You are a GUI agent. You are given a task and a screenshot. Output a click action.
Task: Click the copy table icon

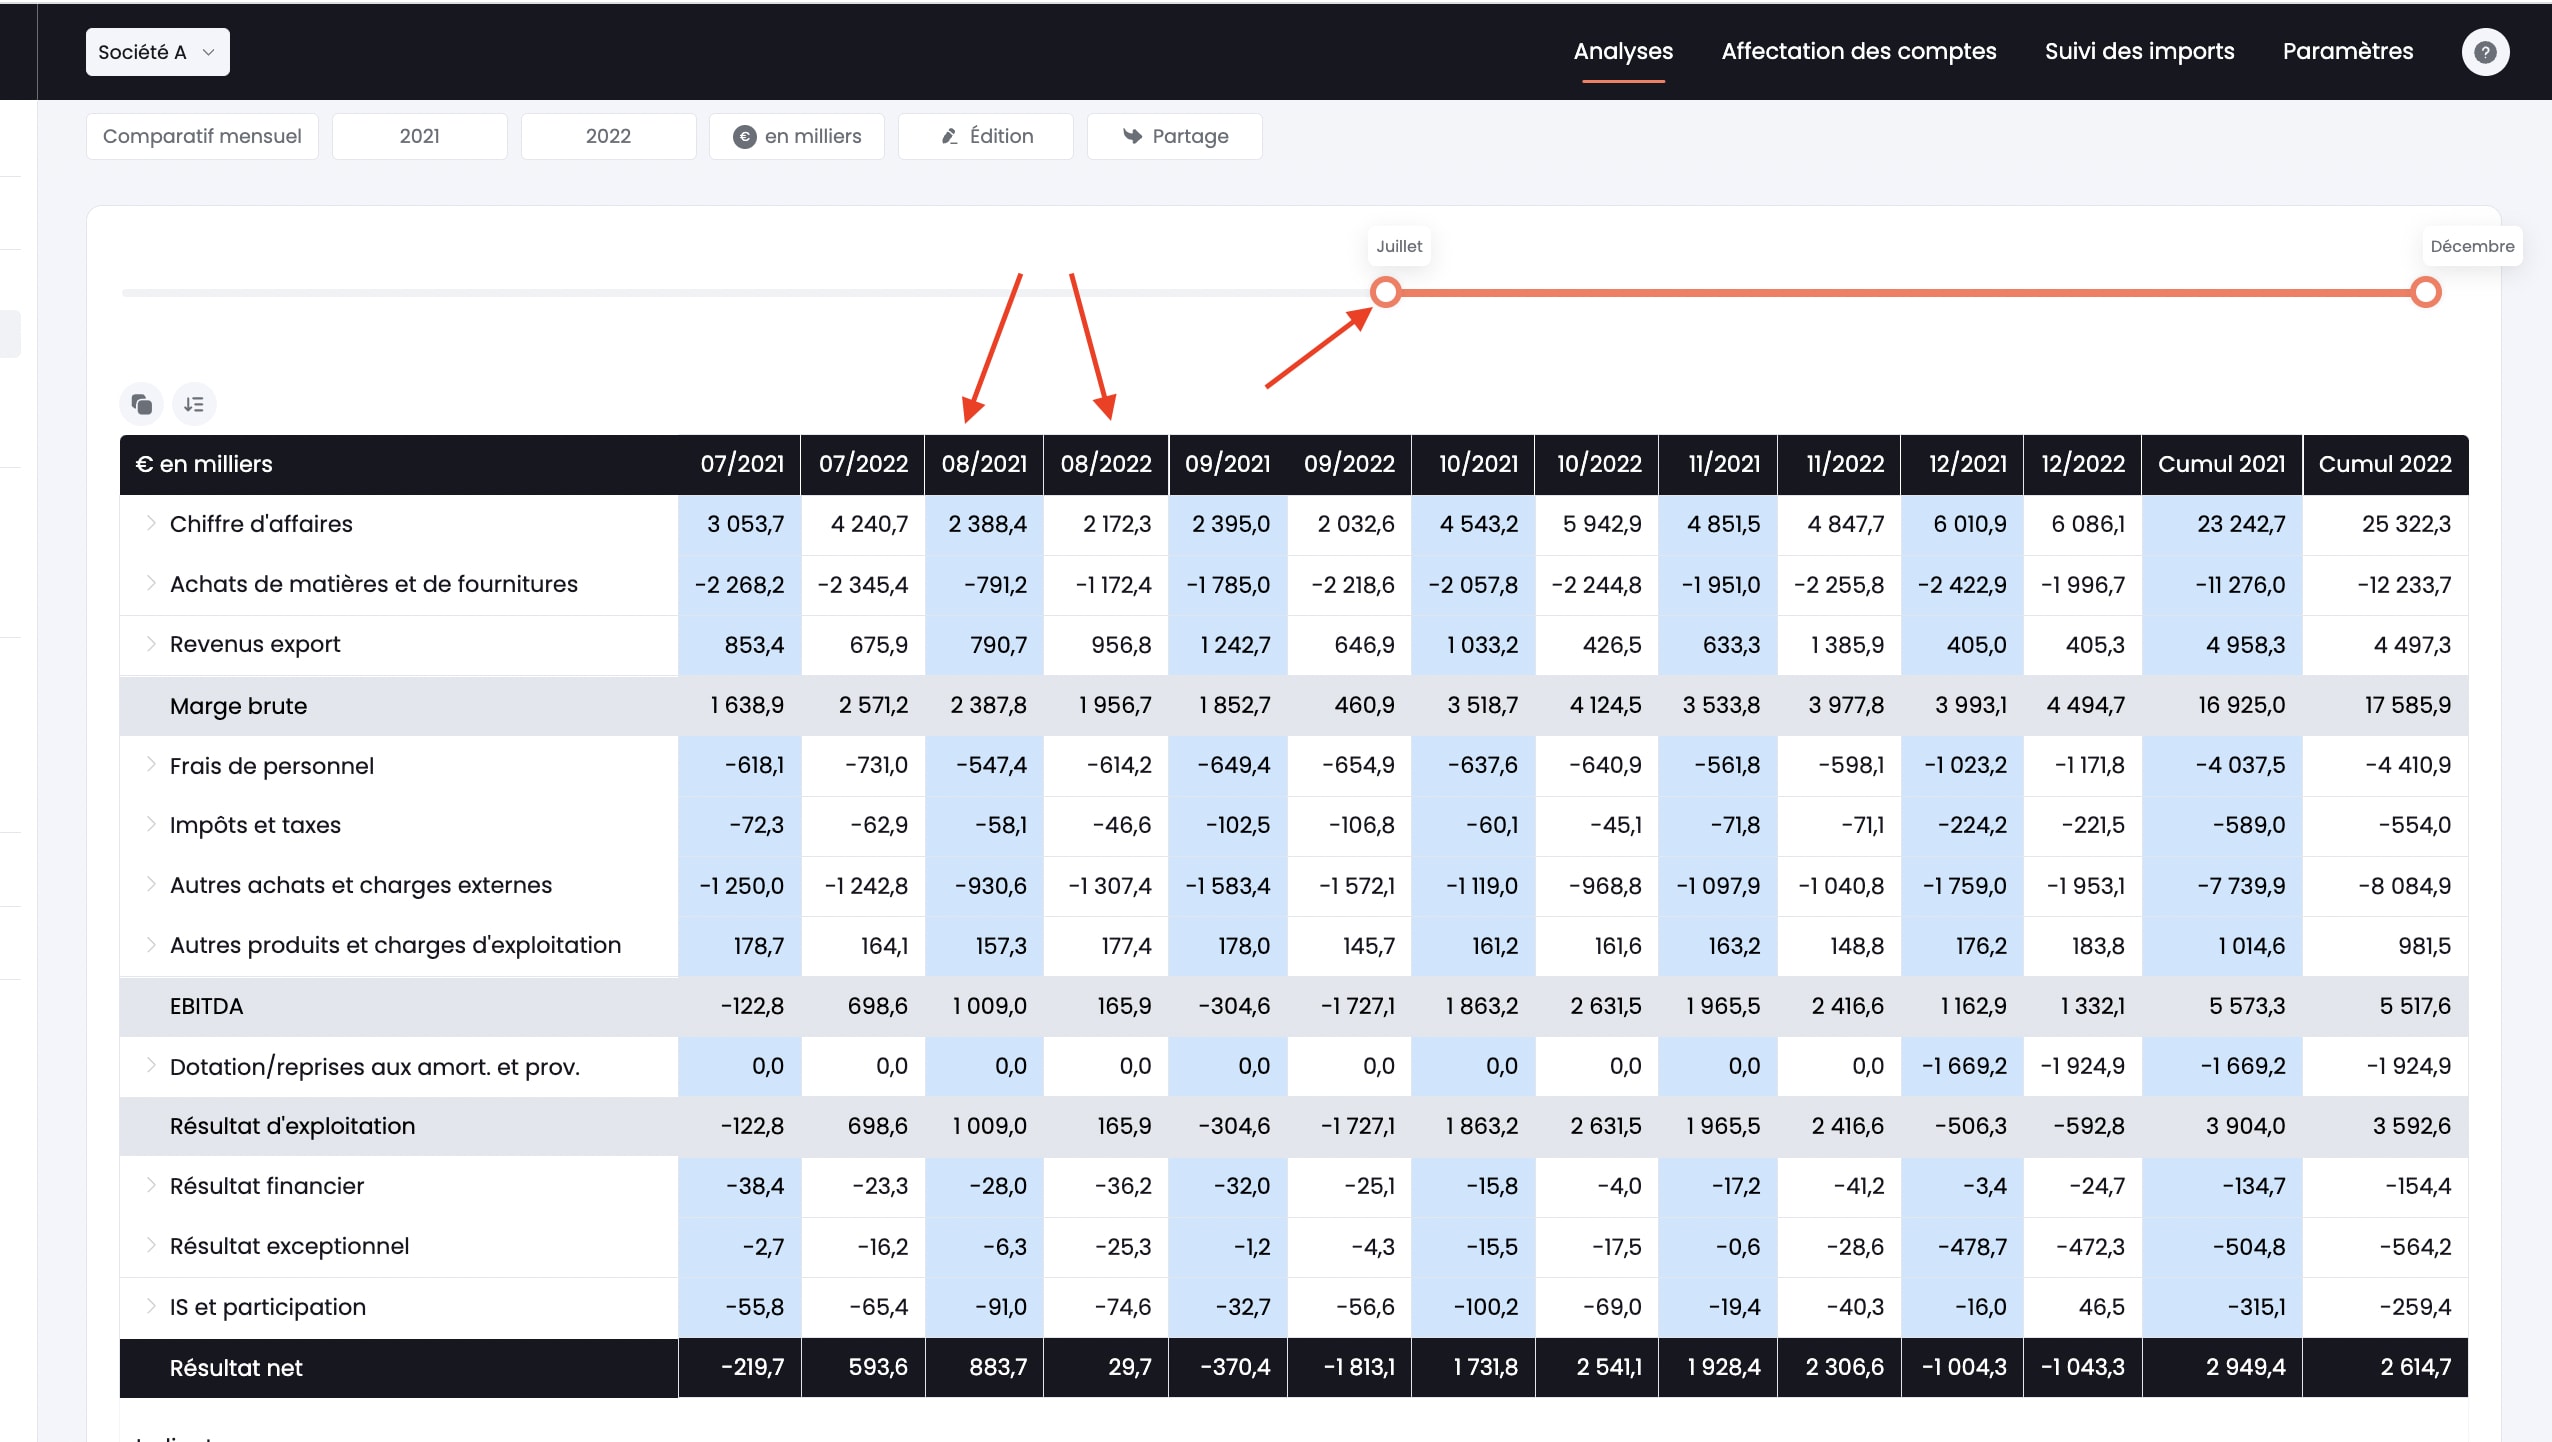pyautogui.click(x=142, y=404)
